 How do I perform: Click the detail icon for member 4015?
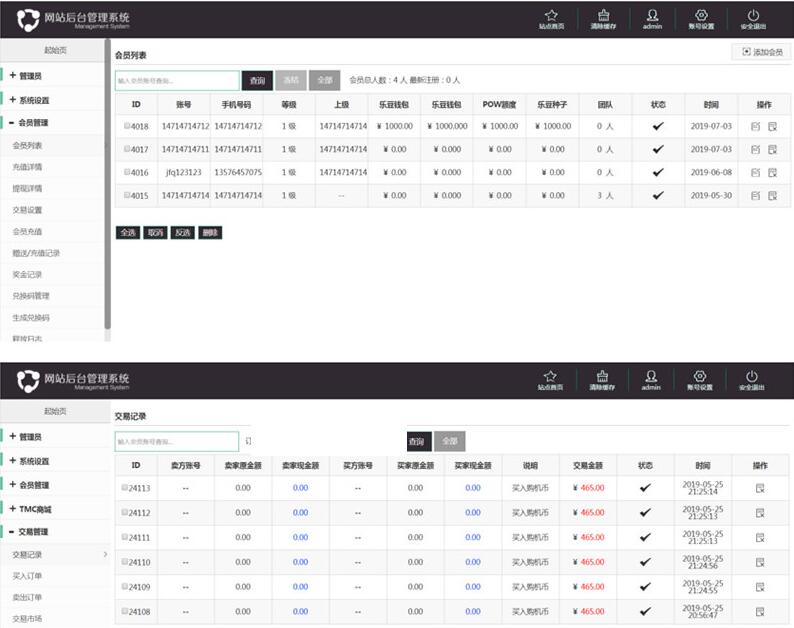click(x=772, y=195)
